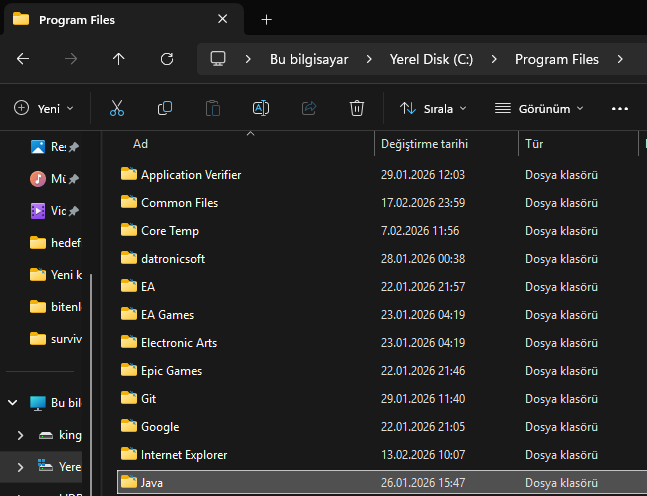Collapse Bu bilgisayar tree node in sidebar

tap(13, 402)
